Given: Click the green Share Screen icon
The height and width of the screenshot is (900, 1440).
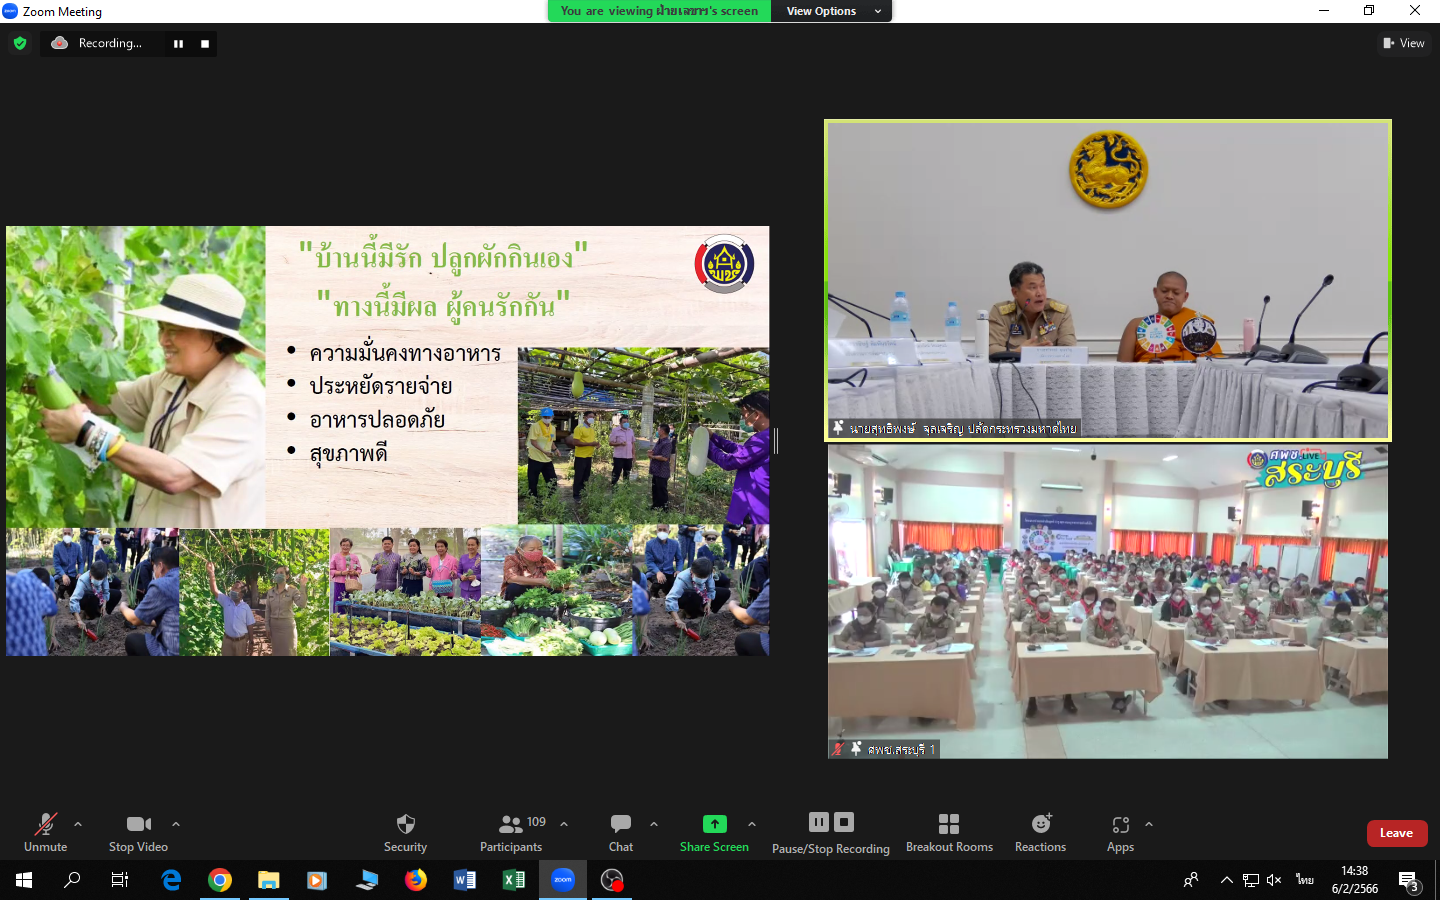Looking at the screenshot, I should [x=714, y=824].
